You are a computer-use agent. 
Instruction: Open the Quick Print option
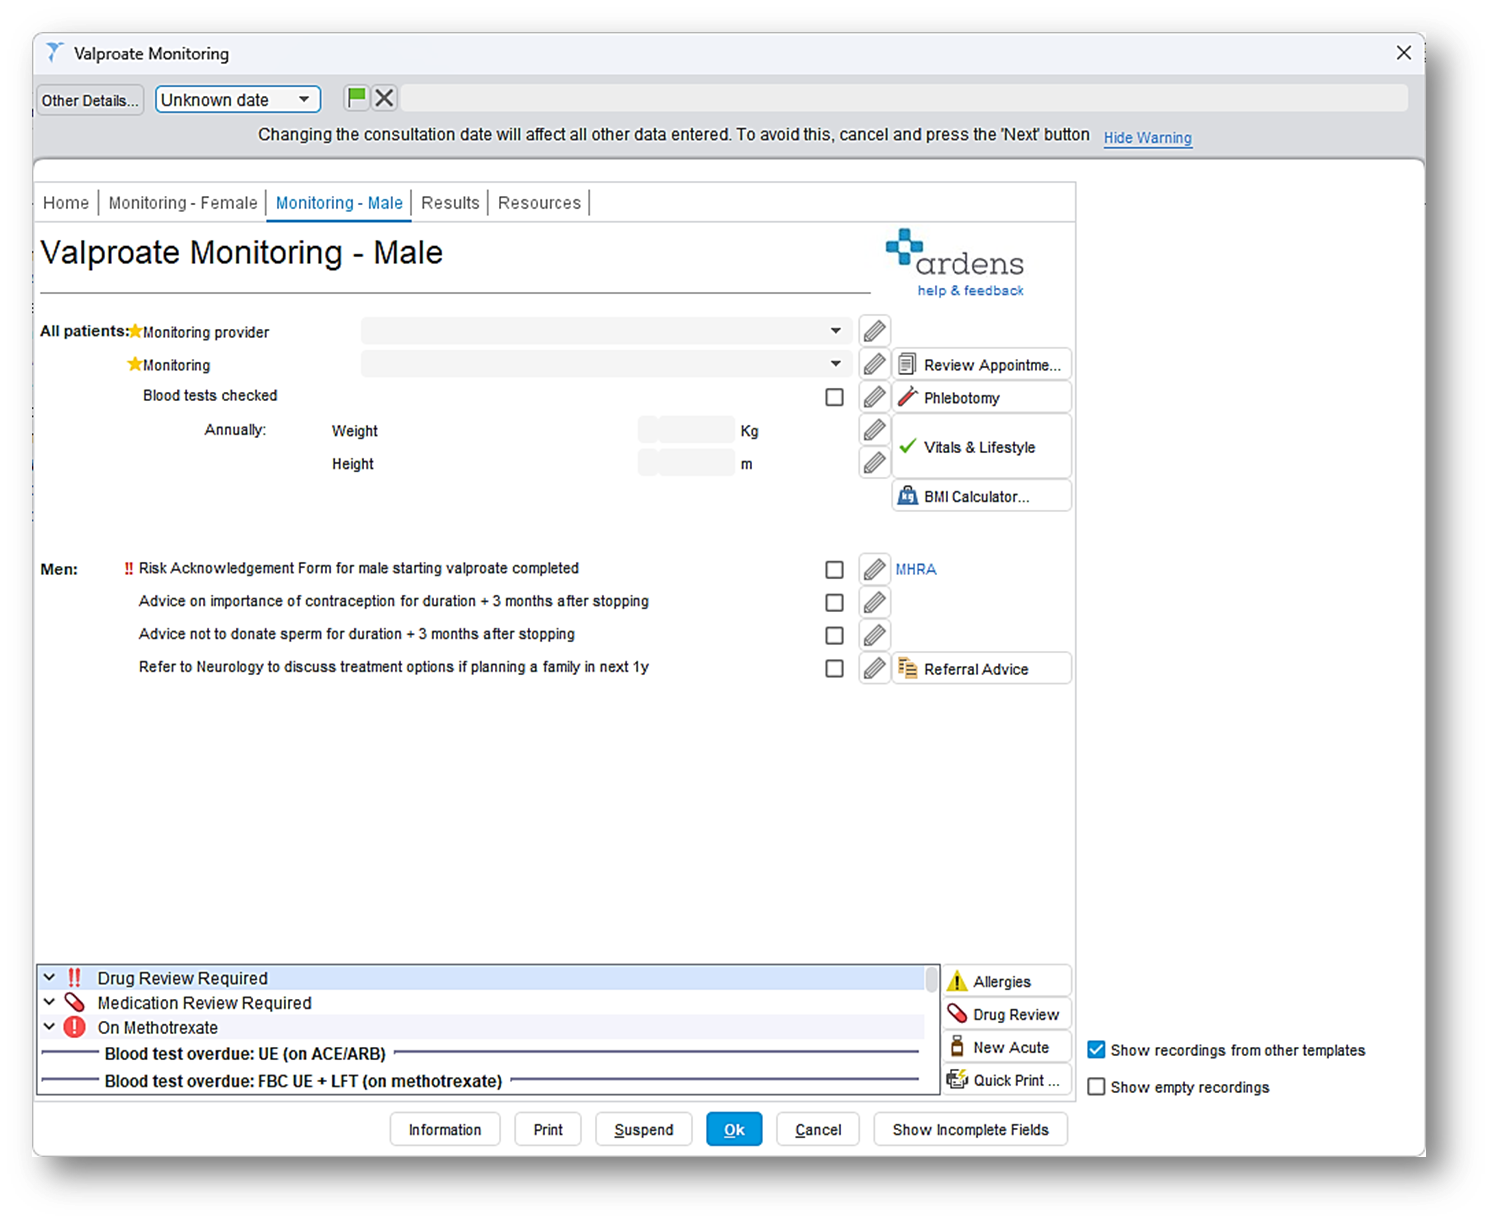tap(1007, 1080)
